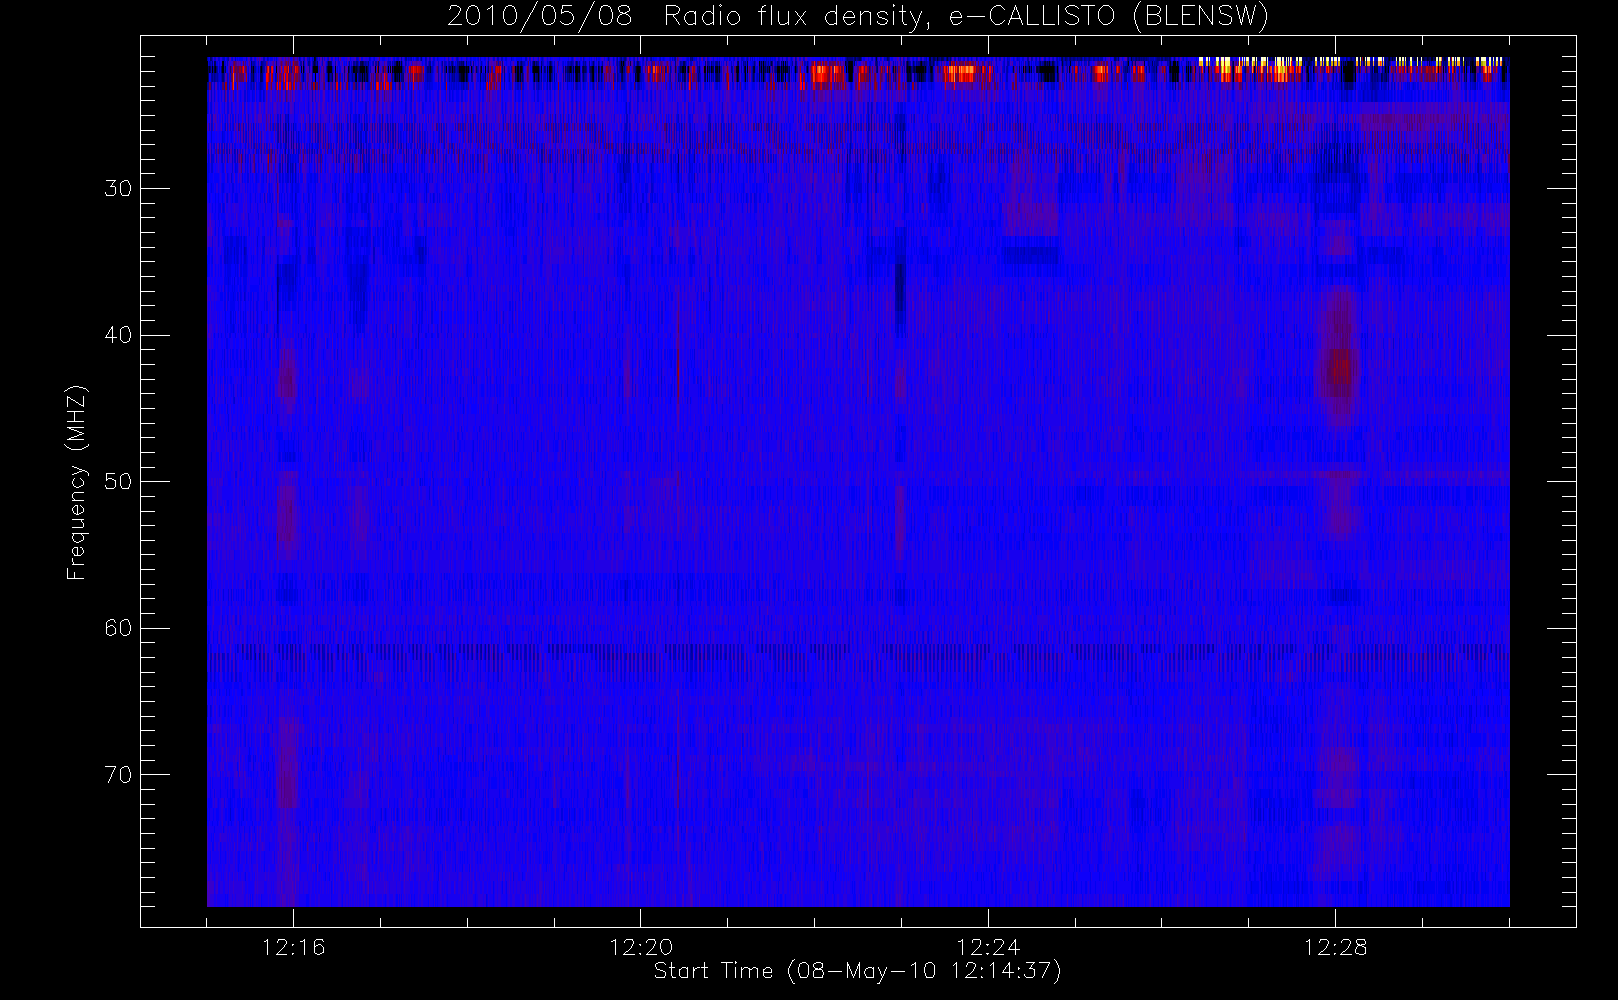Click the 12:16 time tick label
Image resolution: width=1618 pixels, height=1000 pixels.
click(294, 947)
